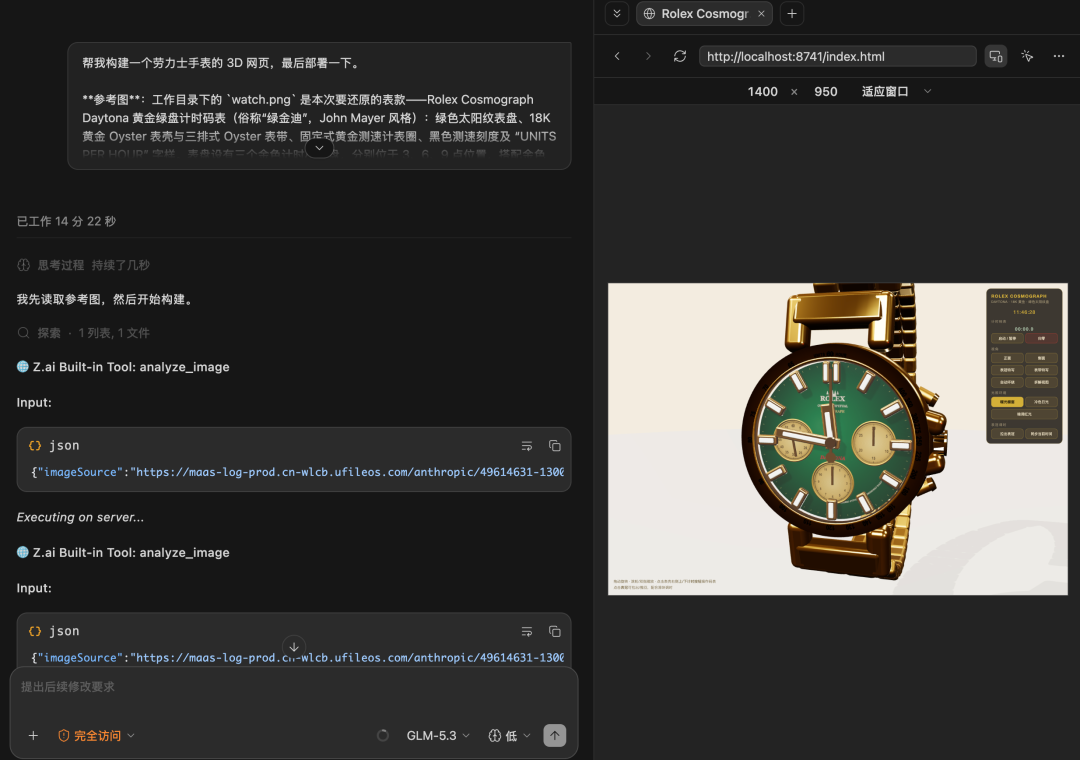This screenshot has height=760, width=1080.
Task: Click the red 归零 reset button
Action: tap(1041, 338)
